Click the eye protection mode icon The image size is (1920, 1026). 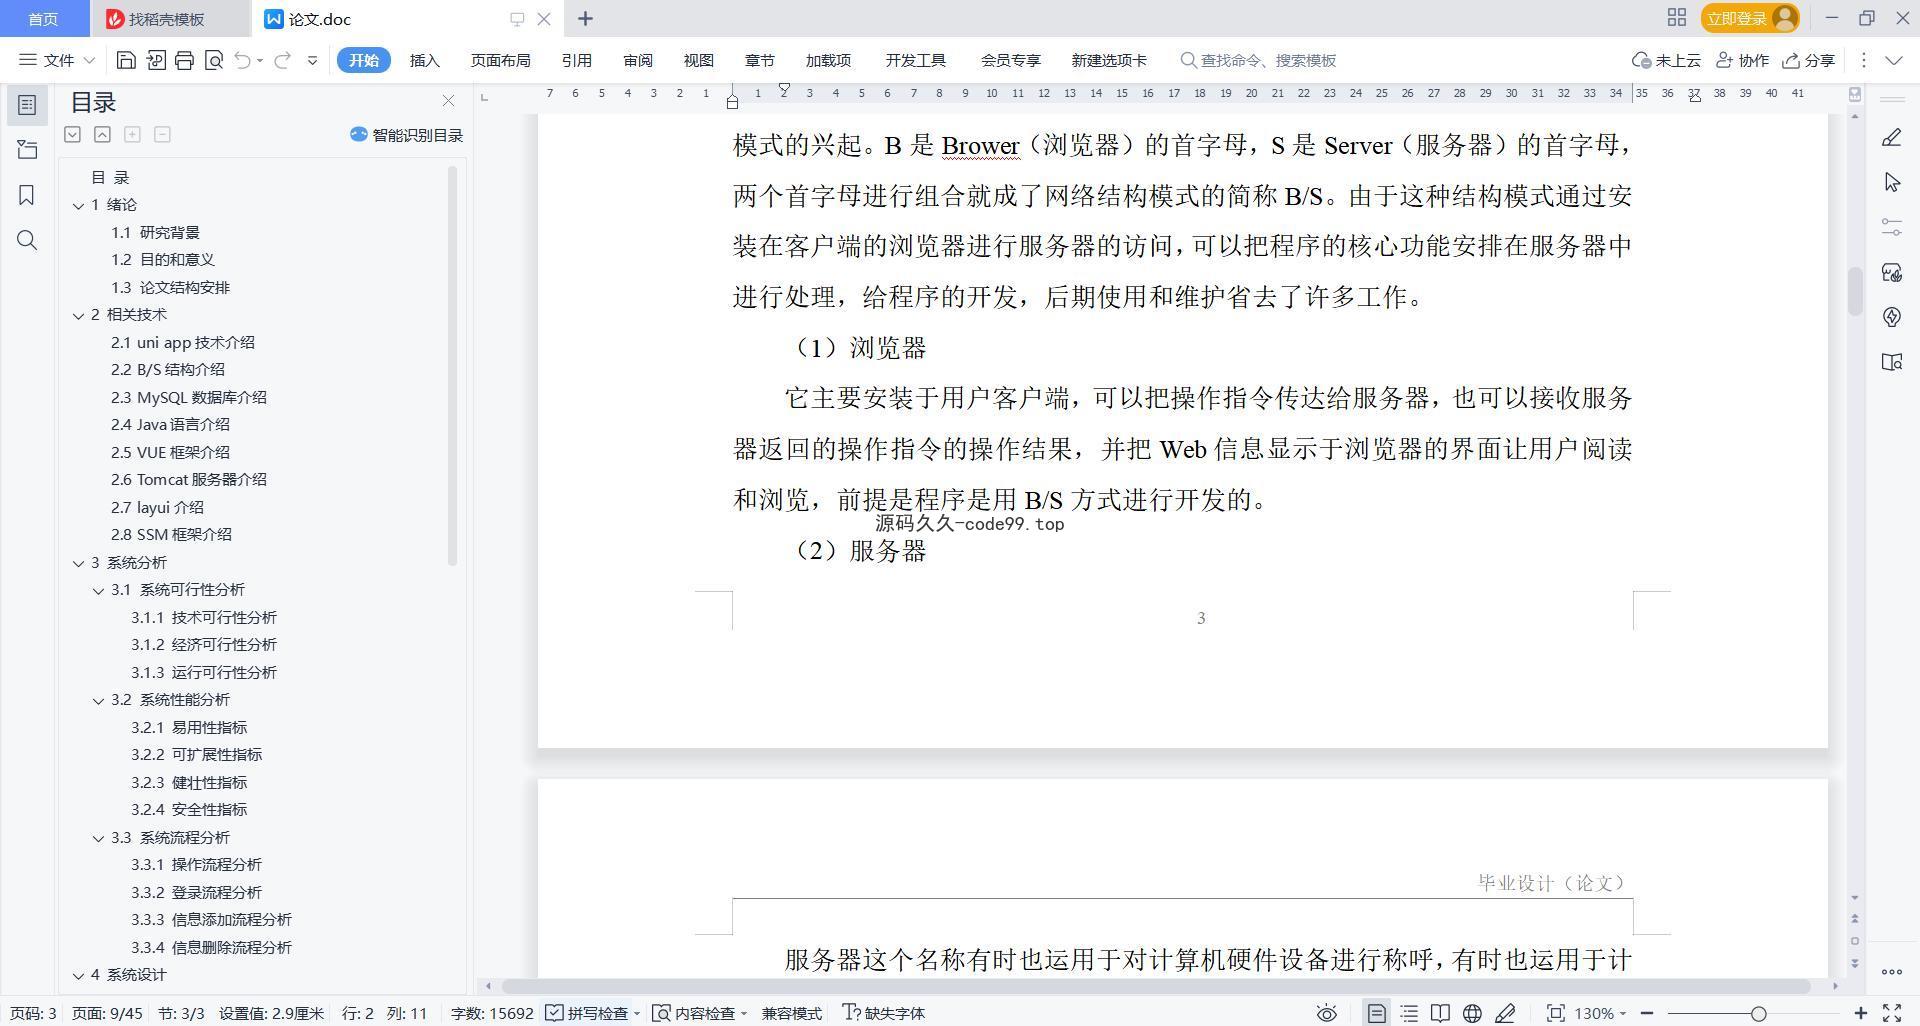click(1326, 1013)
